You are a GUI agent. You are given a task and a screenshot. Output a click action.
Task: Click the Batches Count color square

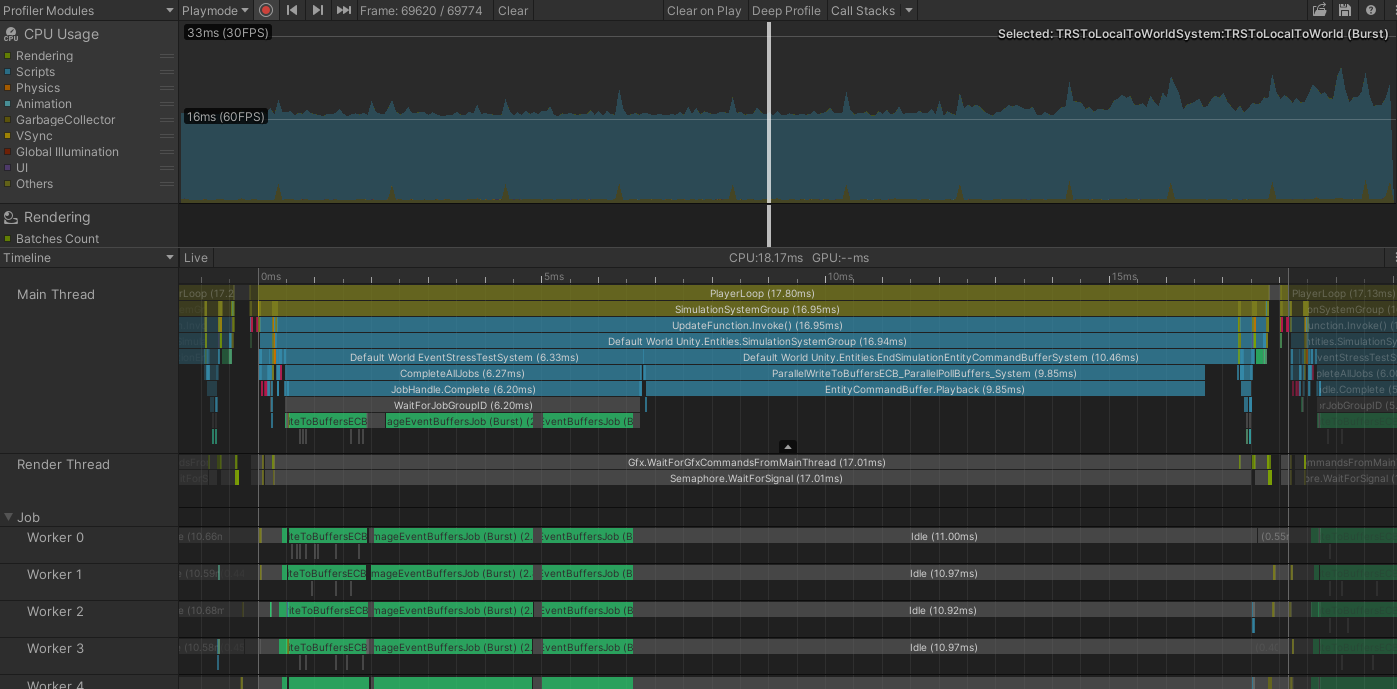8,239
